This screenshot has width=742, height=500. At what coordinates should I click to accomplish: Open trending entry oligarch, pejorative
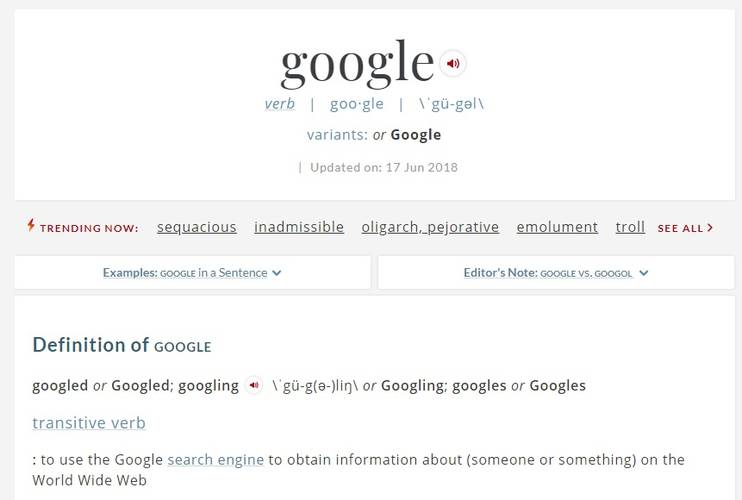tap(430, 227)
